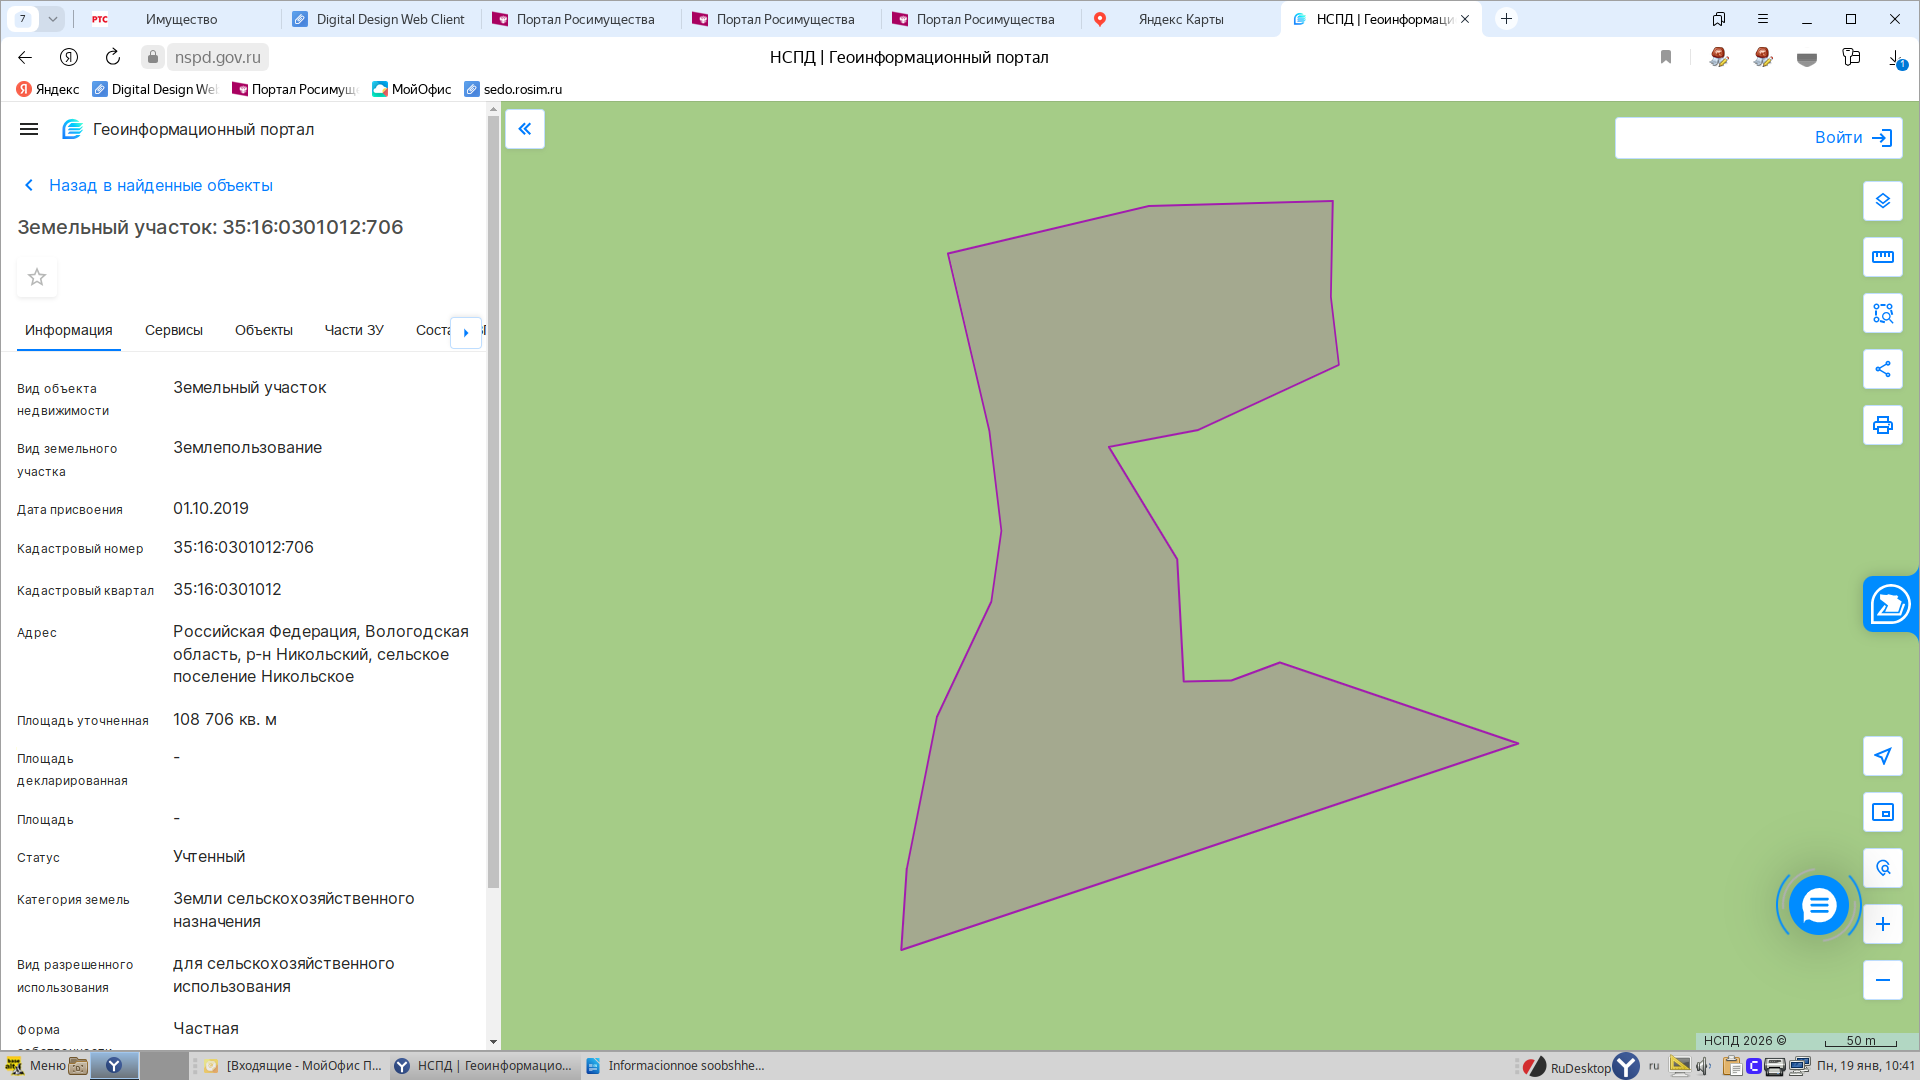Switch to the Яндекс Карты browser tab

point(1180,19)
